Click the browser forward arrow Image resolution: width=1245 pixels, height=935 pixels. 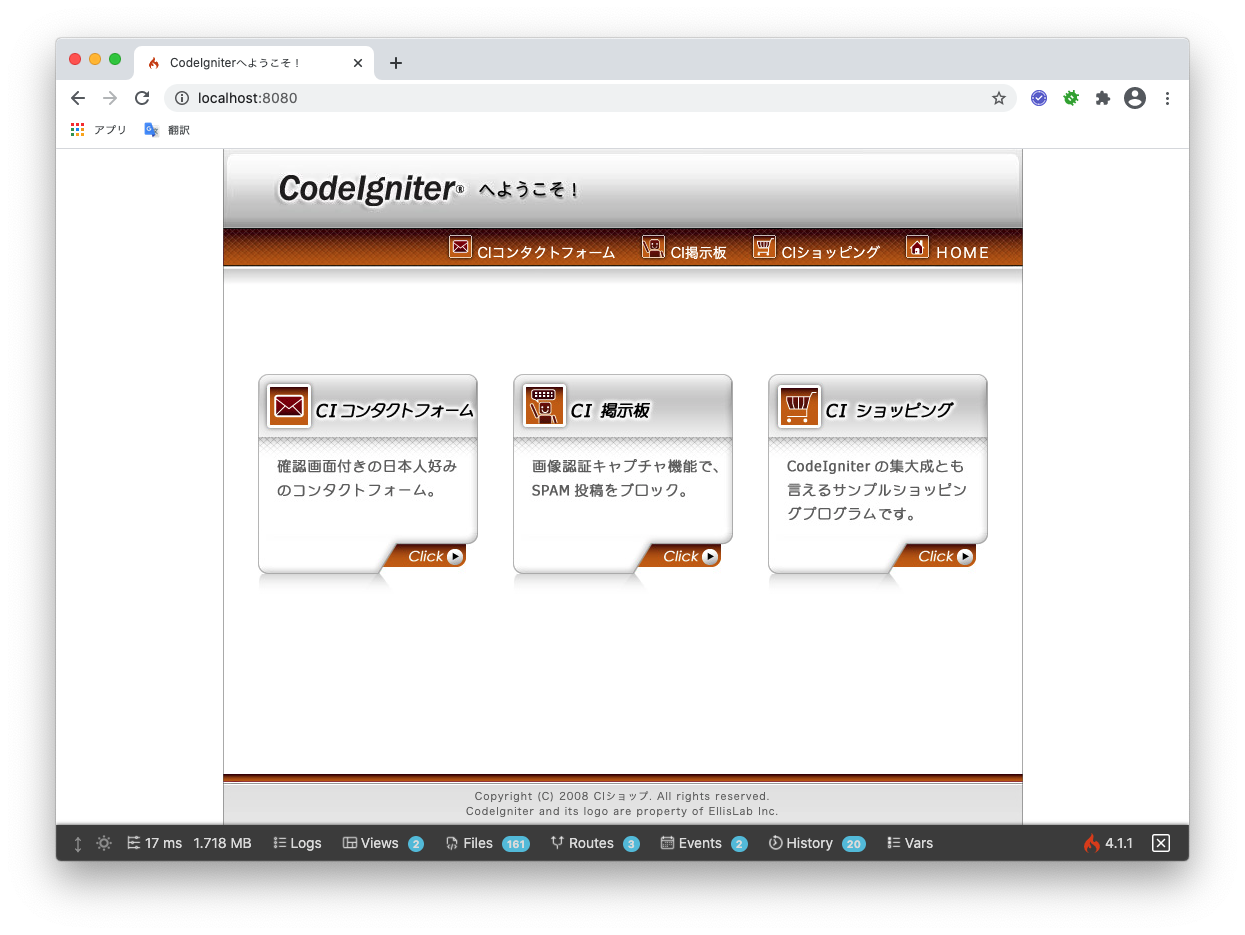[x=110, y=98]
